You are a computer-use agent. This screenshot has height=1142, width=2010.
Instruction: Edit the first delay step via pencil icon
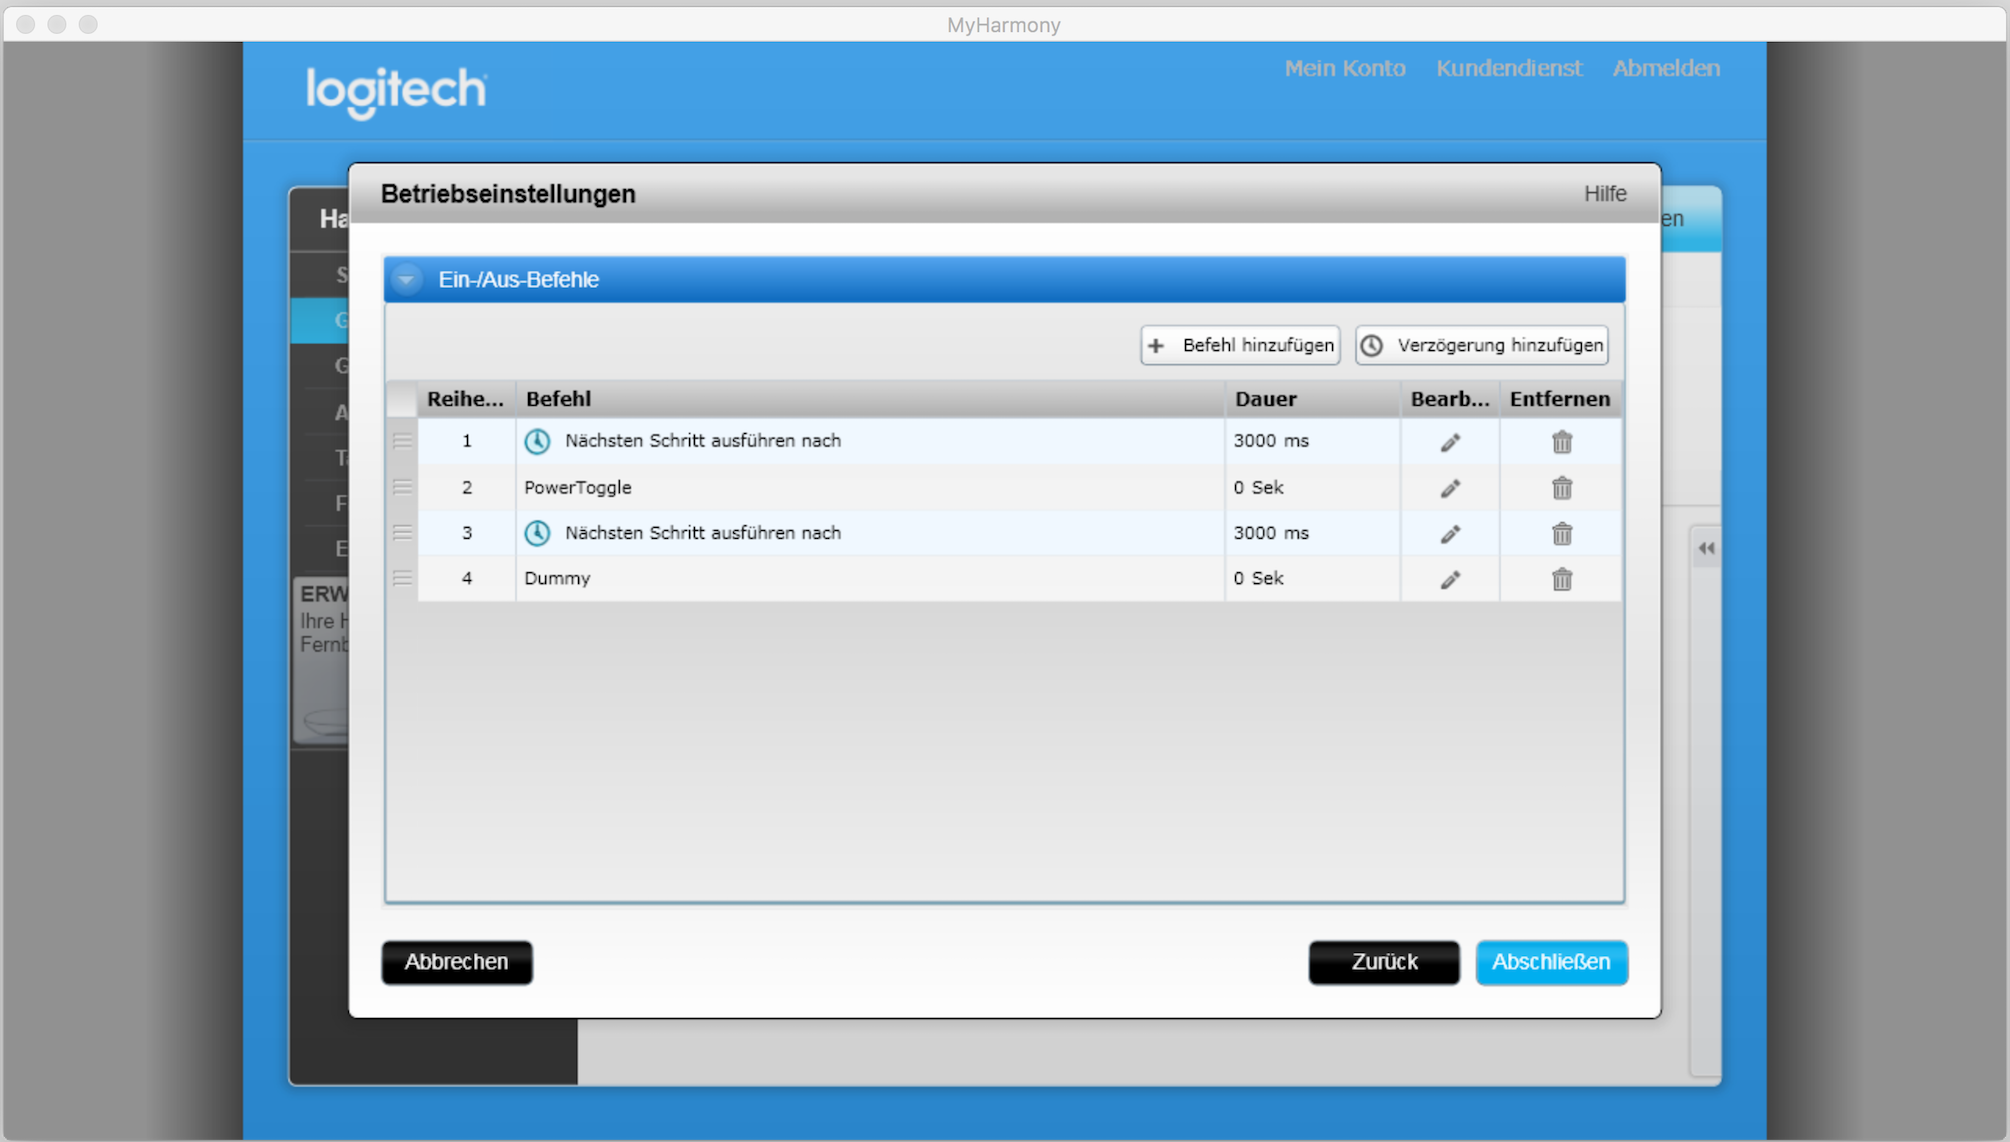[1450, 442]
